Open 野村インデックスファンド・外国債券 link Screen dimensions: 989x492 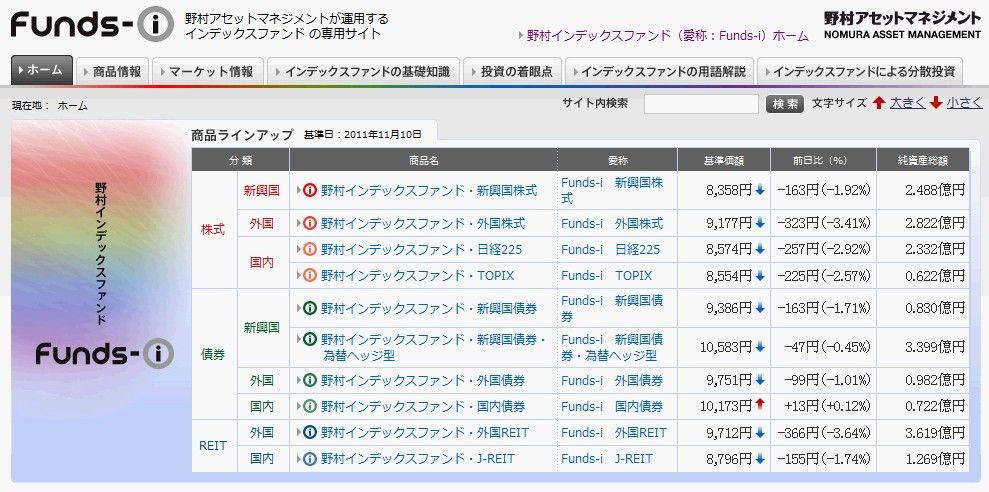423,380
